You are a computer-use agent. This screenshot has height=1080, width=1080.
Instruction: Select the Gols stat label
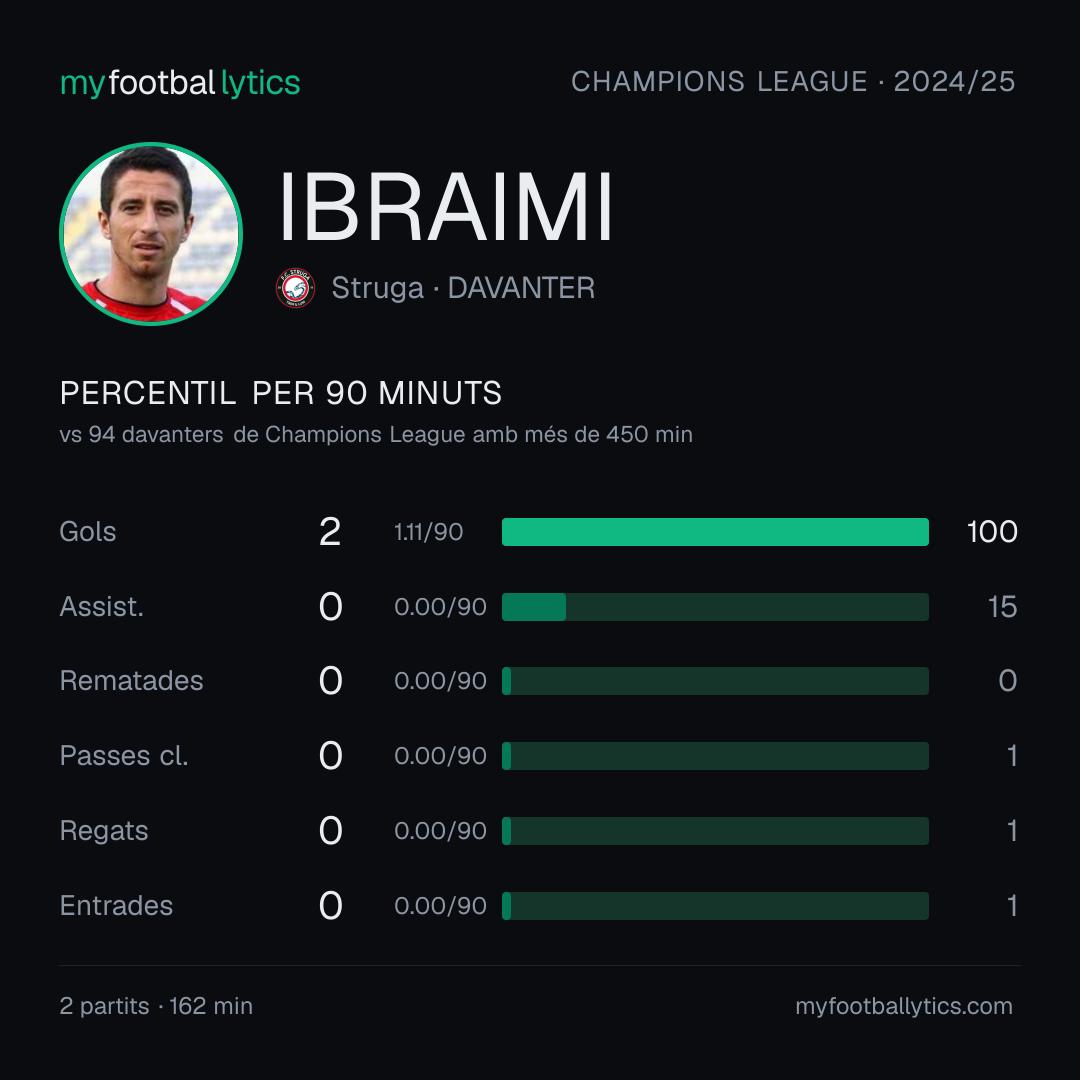87,532
